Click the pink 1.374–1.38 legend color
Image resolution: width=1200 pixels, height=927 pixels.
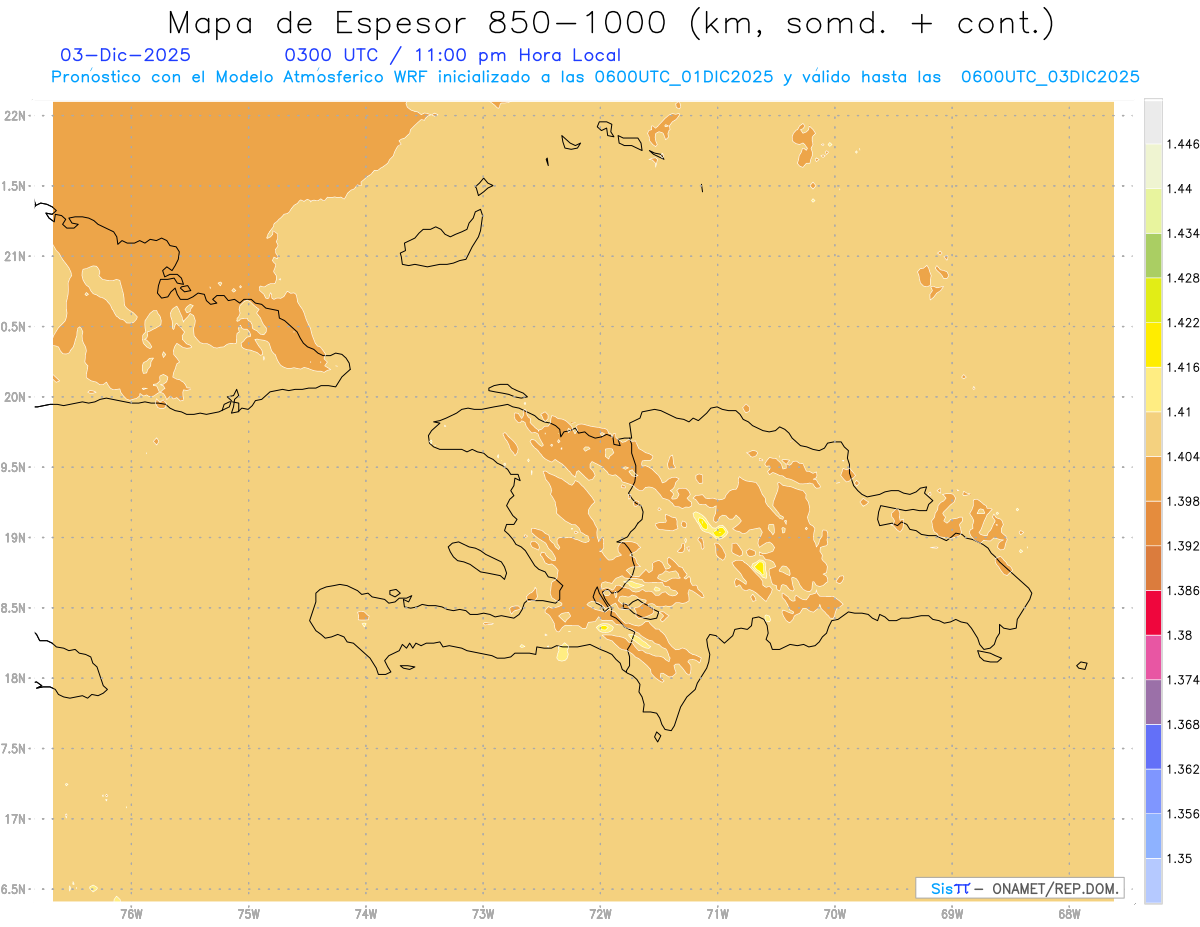pyautogui.click(x=1153, y=657)
